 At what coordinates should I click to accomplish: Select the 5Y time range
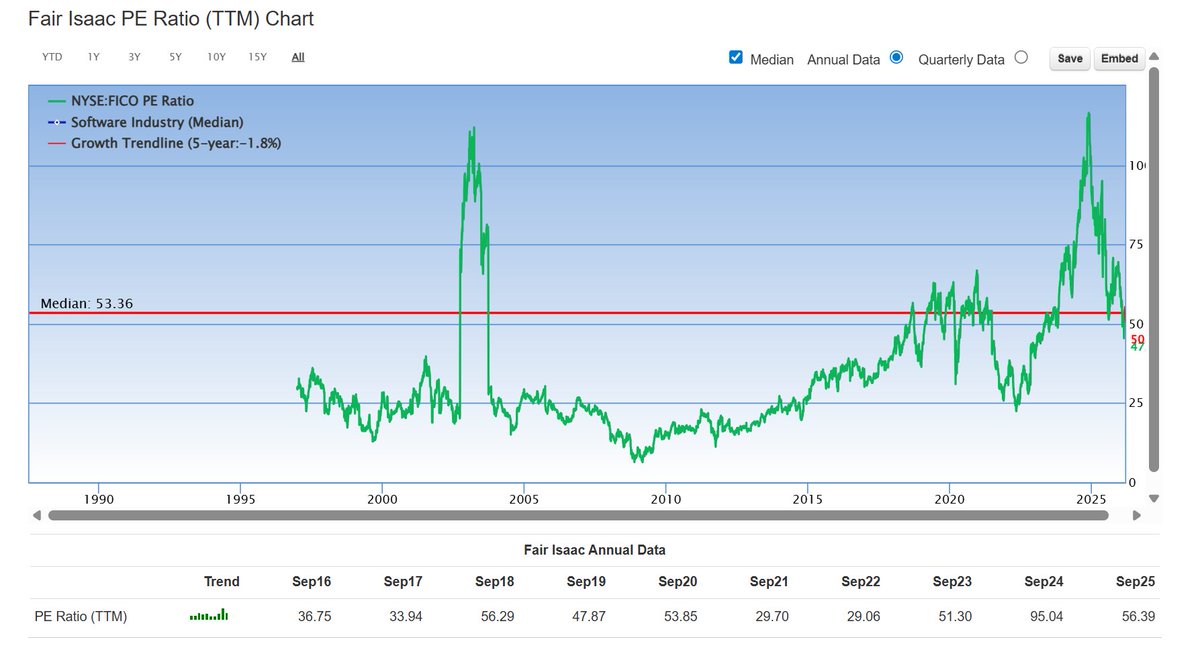pos(176,57)
